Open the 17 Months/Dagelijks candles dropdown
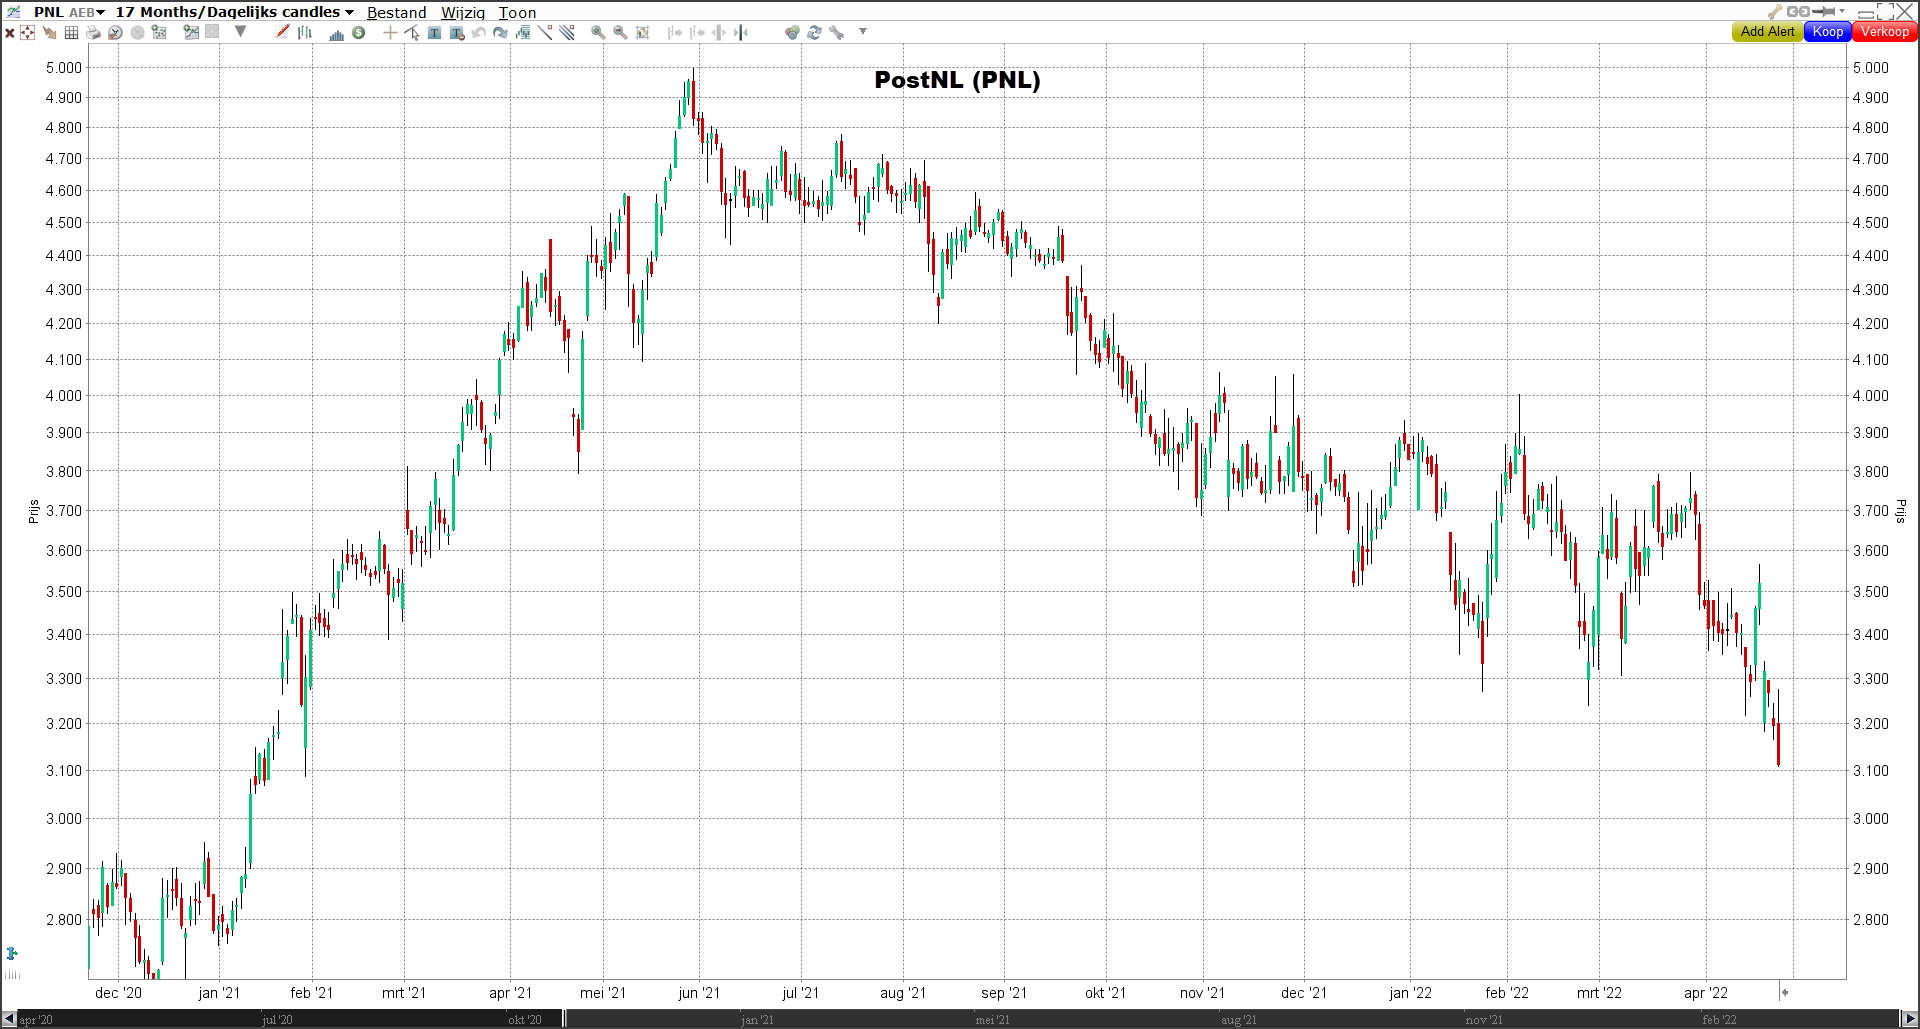This screenshot has width=1920, height=1029. (235, 12)
